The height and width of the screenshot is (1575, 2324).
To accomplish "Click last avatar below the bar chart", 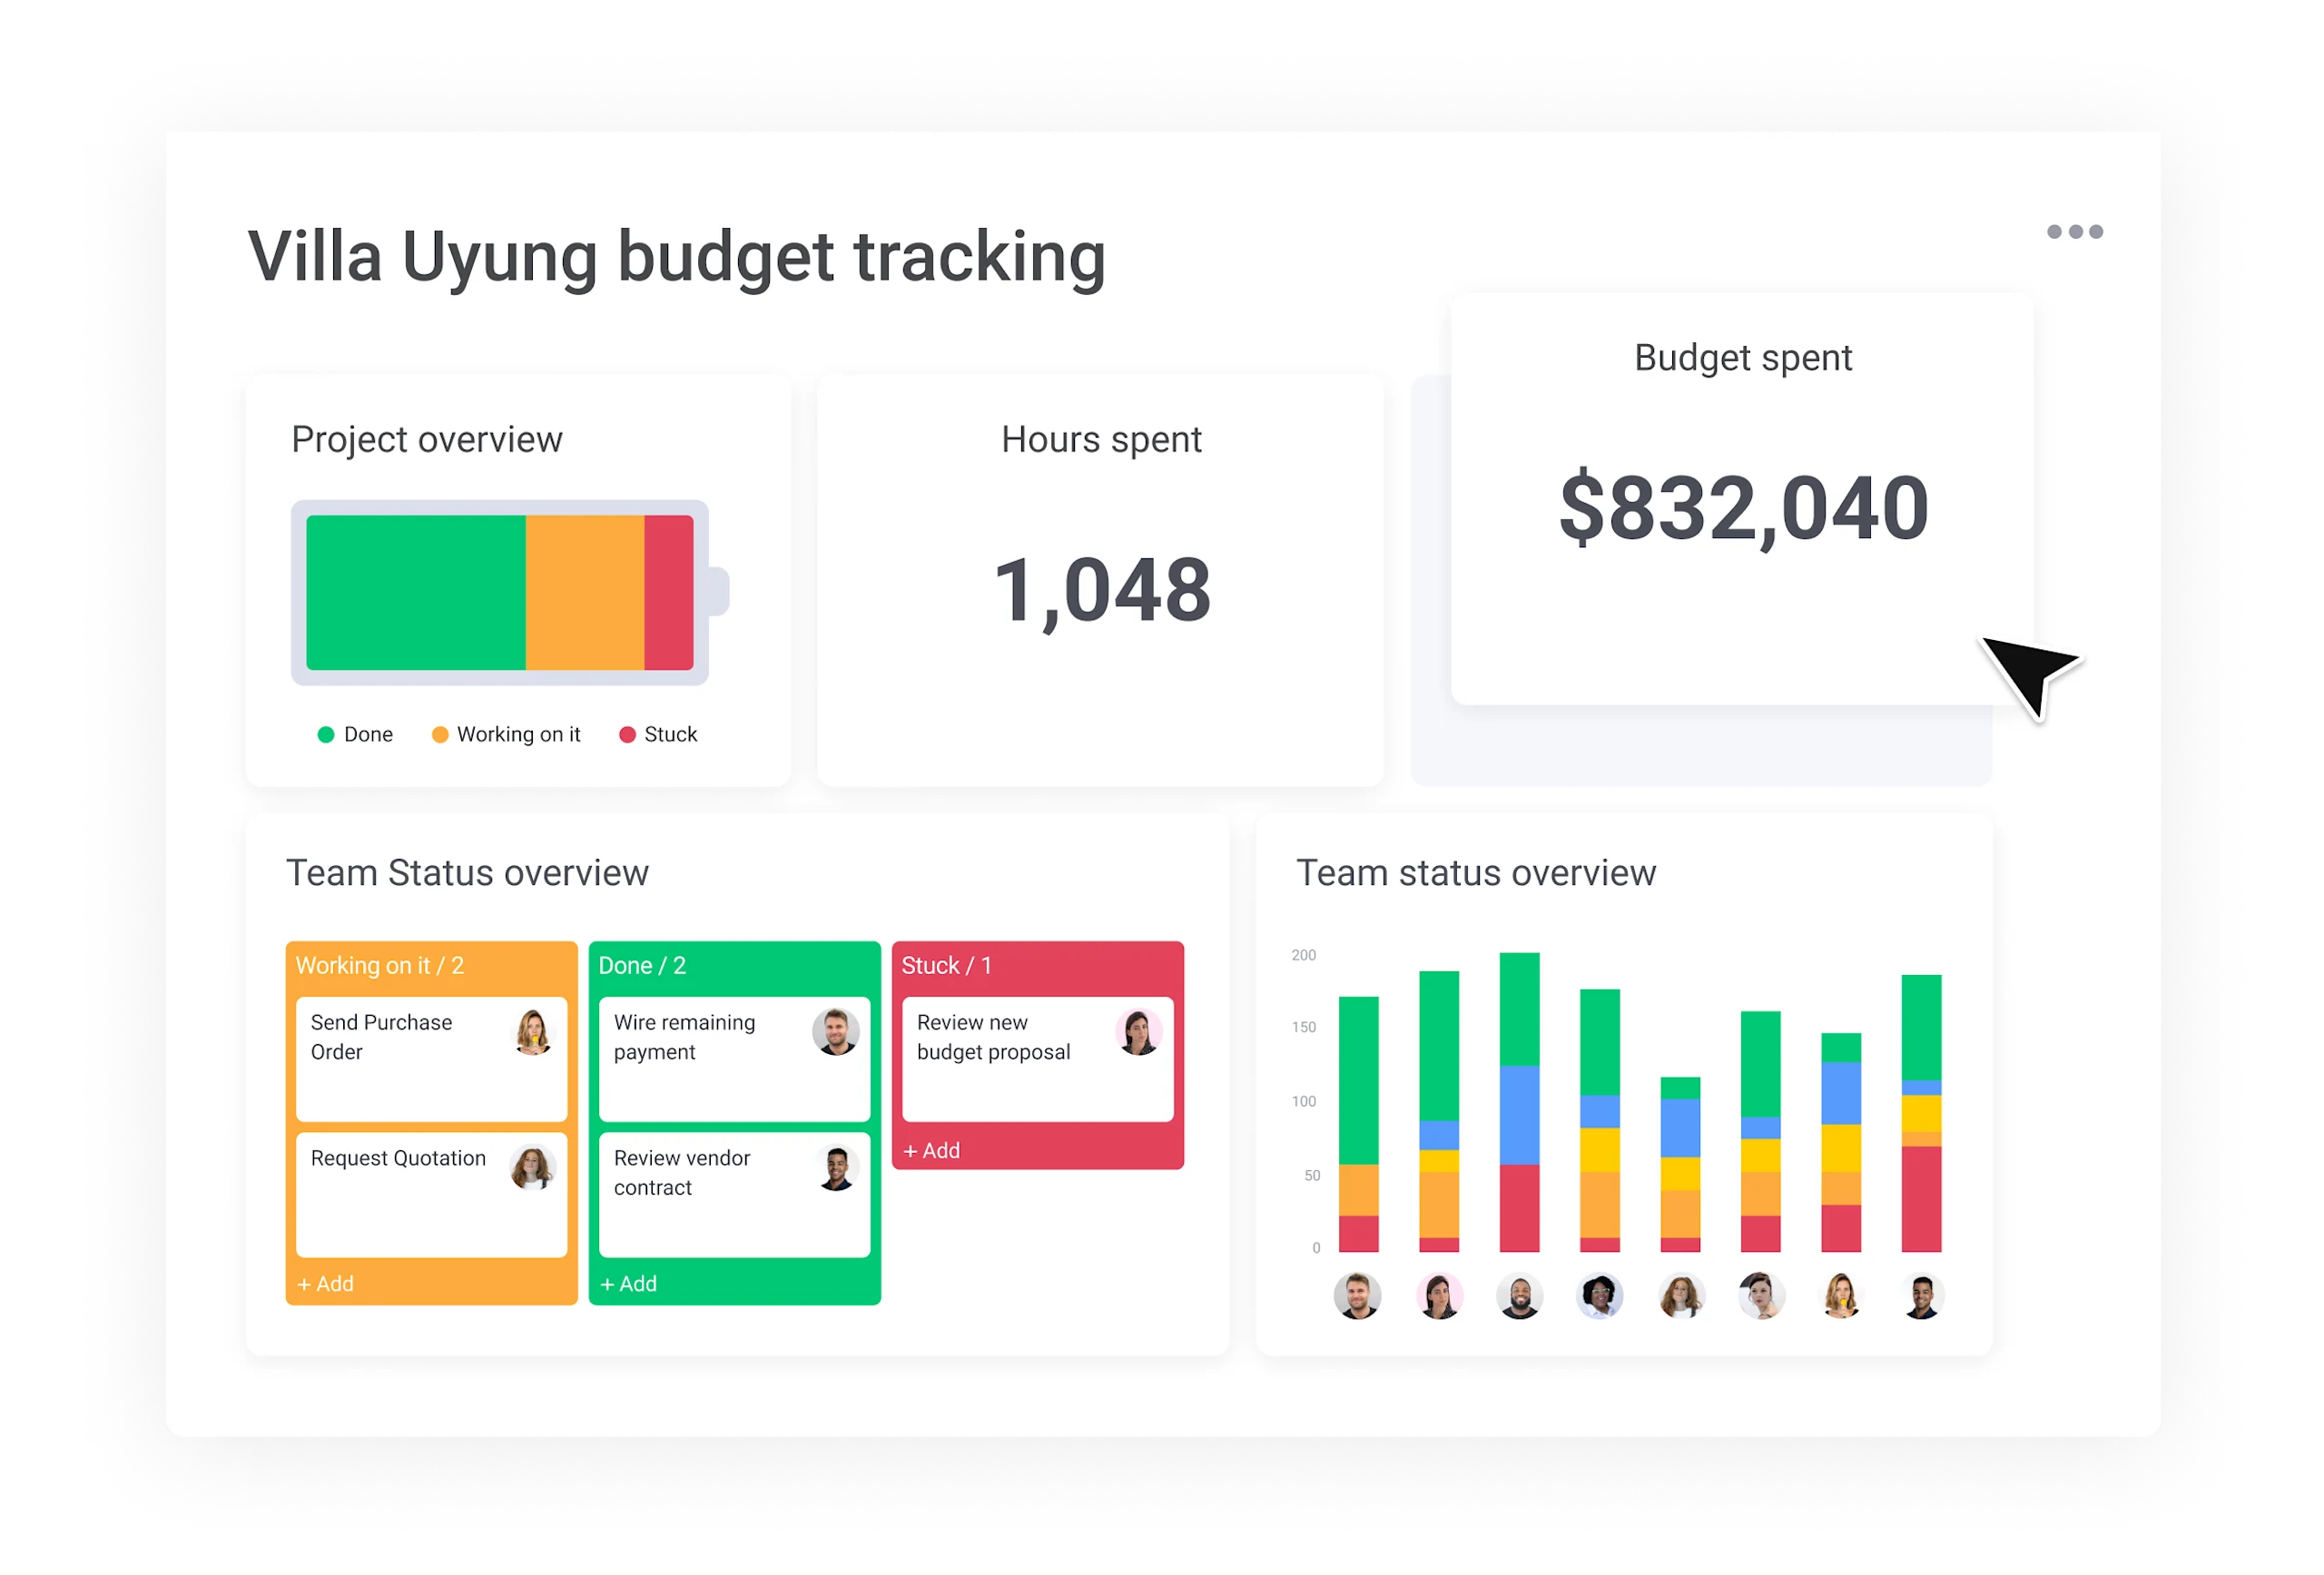I will tap(1920, 1296).
